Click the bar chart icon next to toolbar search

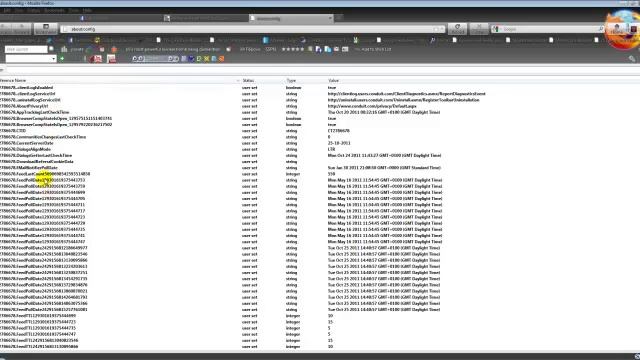point(64,49)
